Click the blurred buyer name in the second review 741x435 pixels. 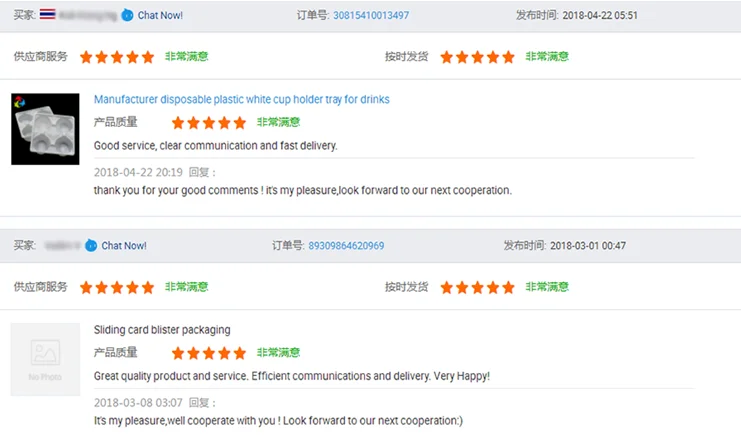[x=61, y=245]
